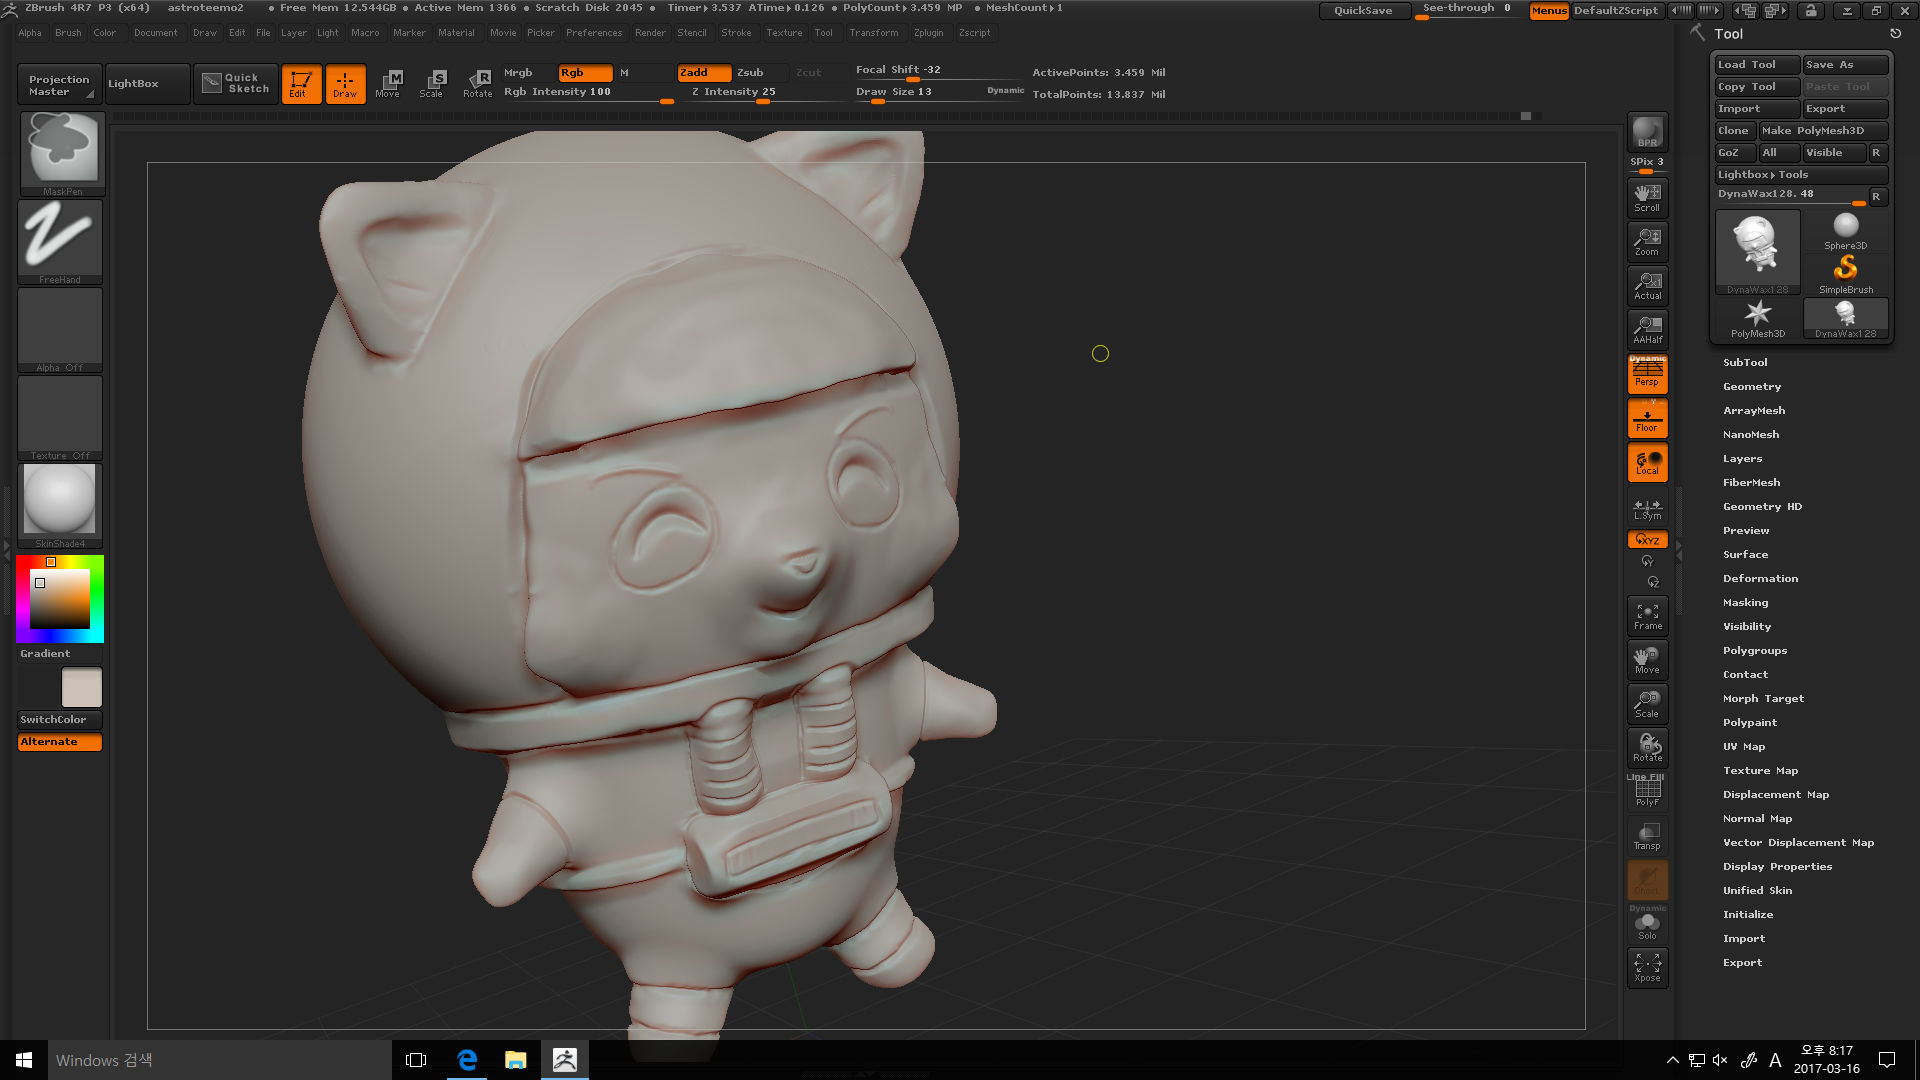Click the right-shelf Scale view icon
The height and width of the screenshot is (1080, 1920).
point(1647,704)
